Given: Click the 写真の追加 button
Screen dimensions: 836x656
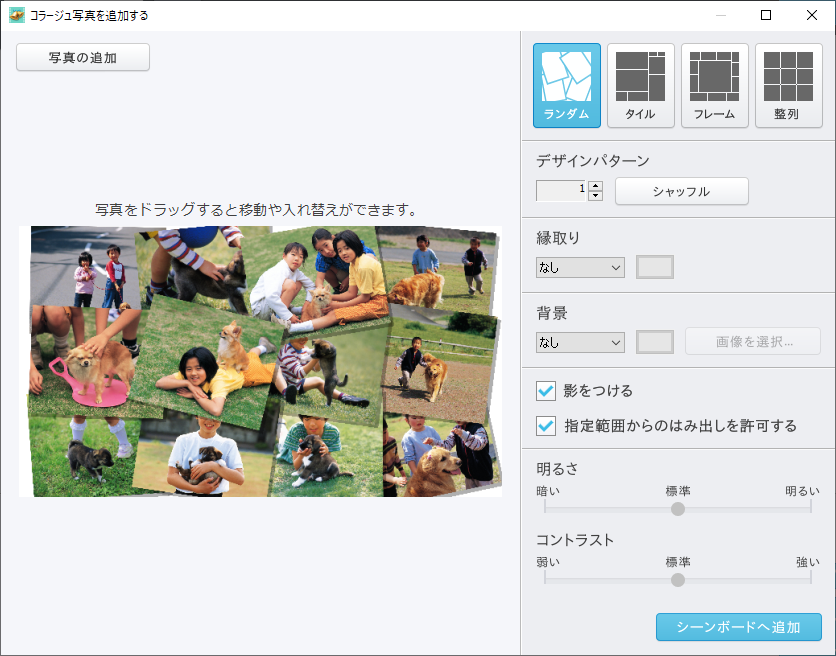Looking at the screenshot, I should (x=83, y=58).
